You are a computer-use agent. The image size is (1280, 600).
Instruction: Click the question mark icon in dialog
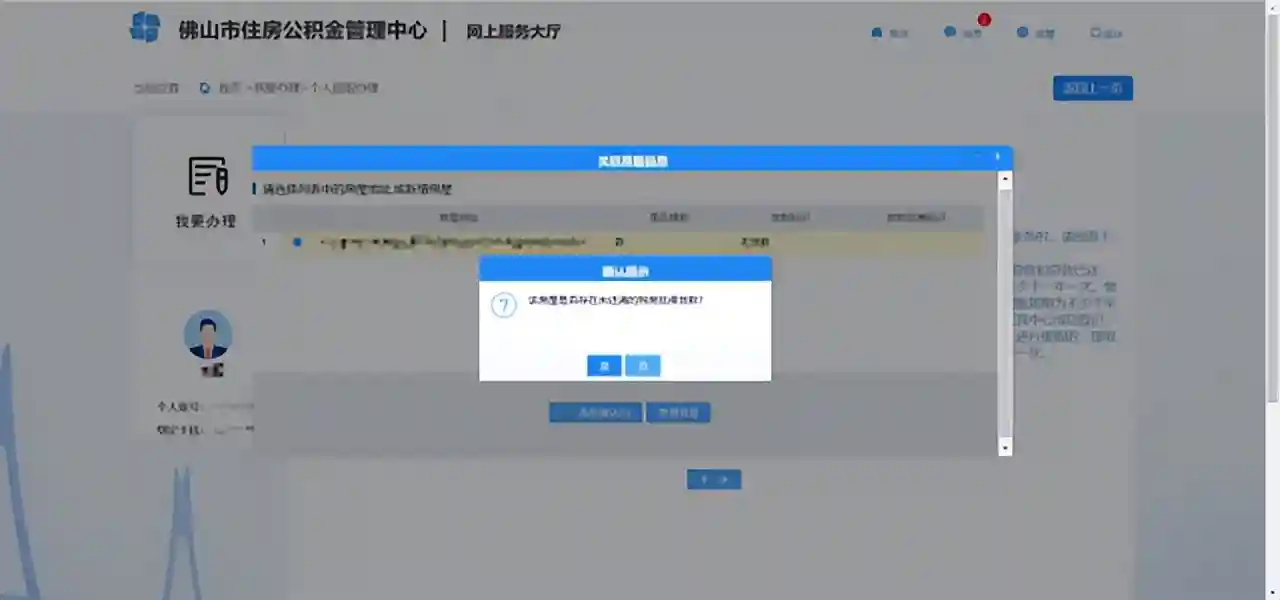tap(504, 306)
